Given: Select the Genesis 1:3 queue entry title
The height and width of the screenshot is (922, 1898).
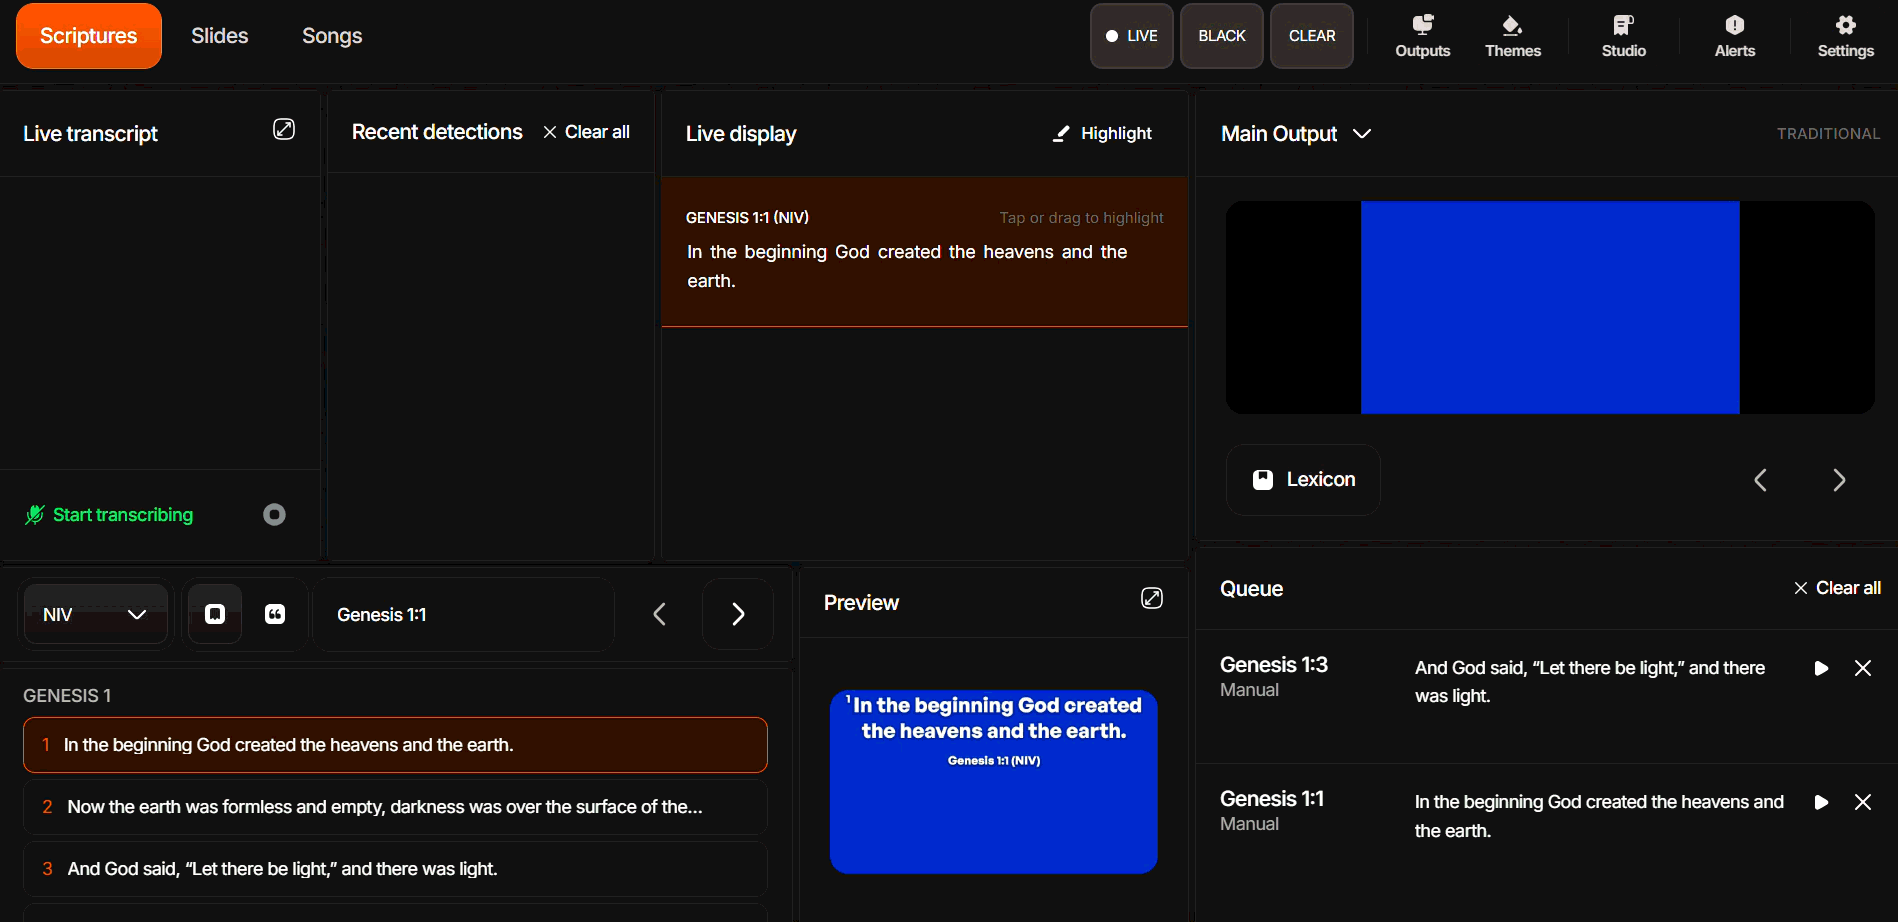Looking at the screenshot, I should [1273, 665].
